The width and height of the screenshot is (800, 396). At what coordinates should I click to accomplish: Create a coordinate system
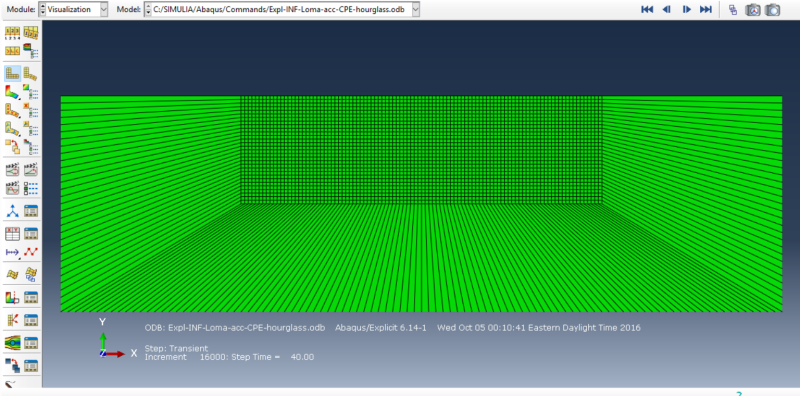tap(12, 211)
